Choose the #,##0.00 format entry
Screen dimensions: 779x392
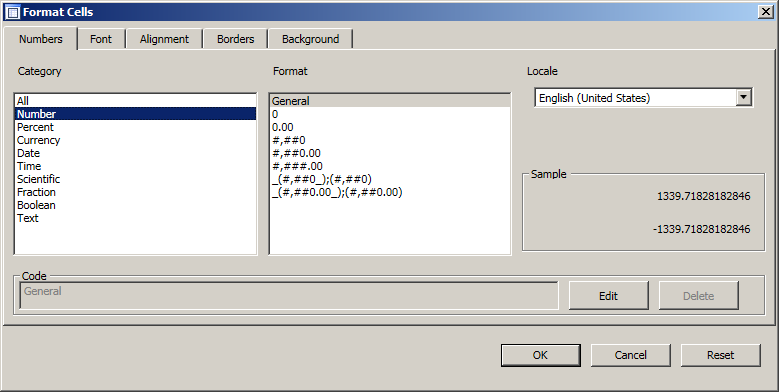point(390,153)
